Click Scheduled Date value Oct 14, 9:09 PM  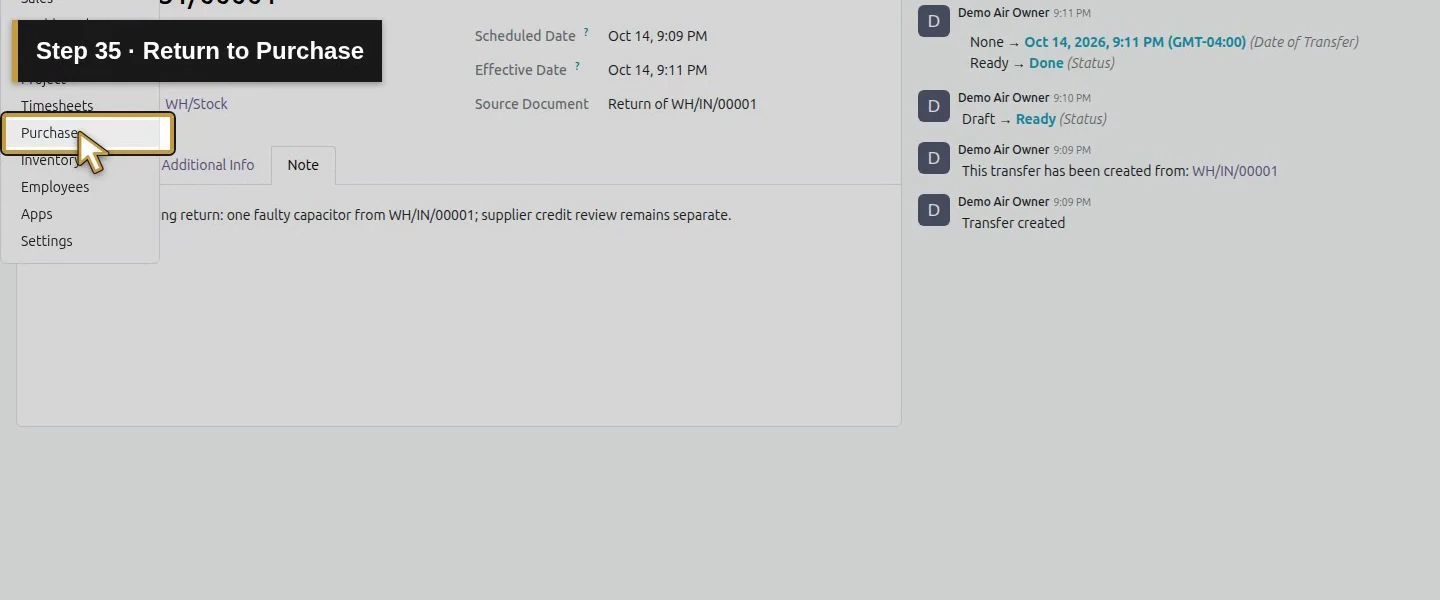[657, 36]
